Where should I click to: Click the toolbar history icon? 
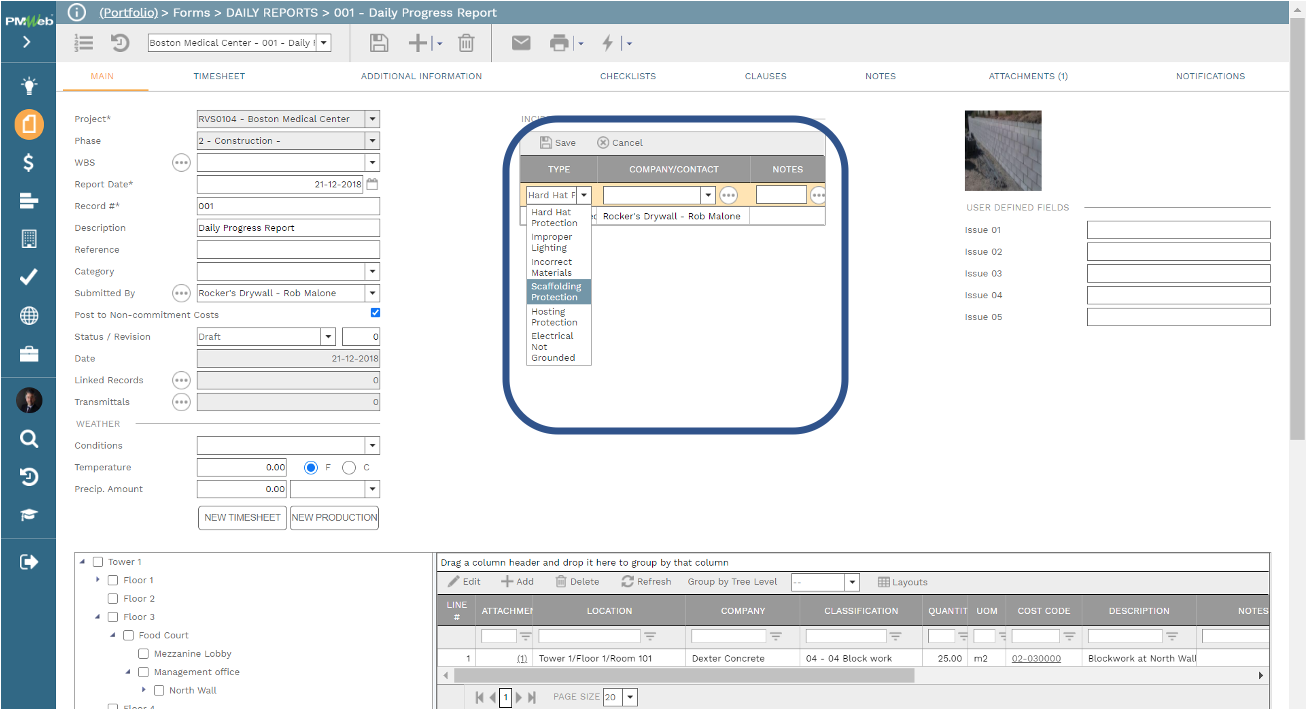pyautogui.click(x=120, y=43)
